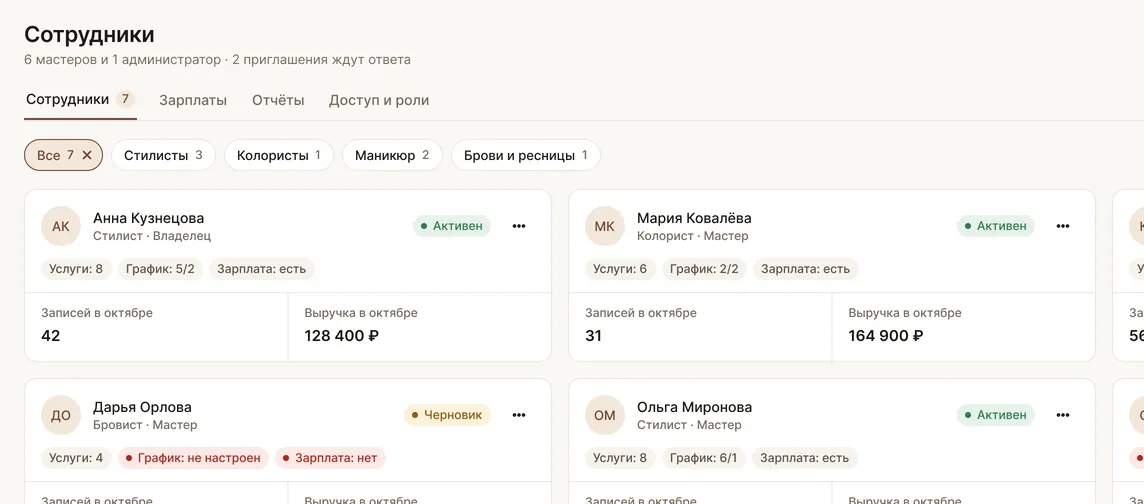
Task: Click the 31 bookings count
Action: pos(593,336)
